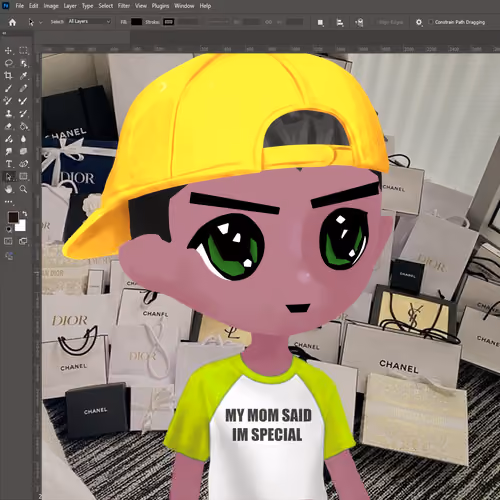The width and height of the screenshot is (500, 500).
Task: Select the Path Selection arrow tool
Action: click(8, 176)
